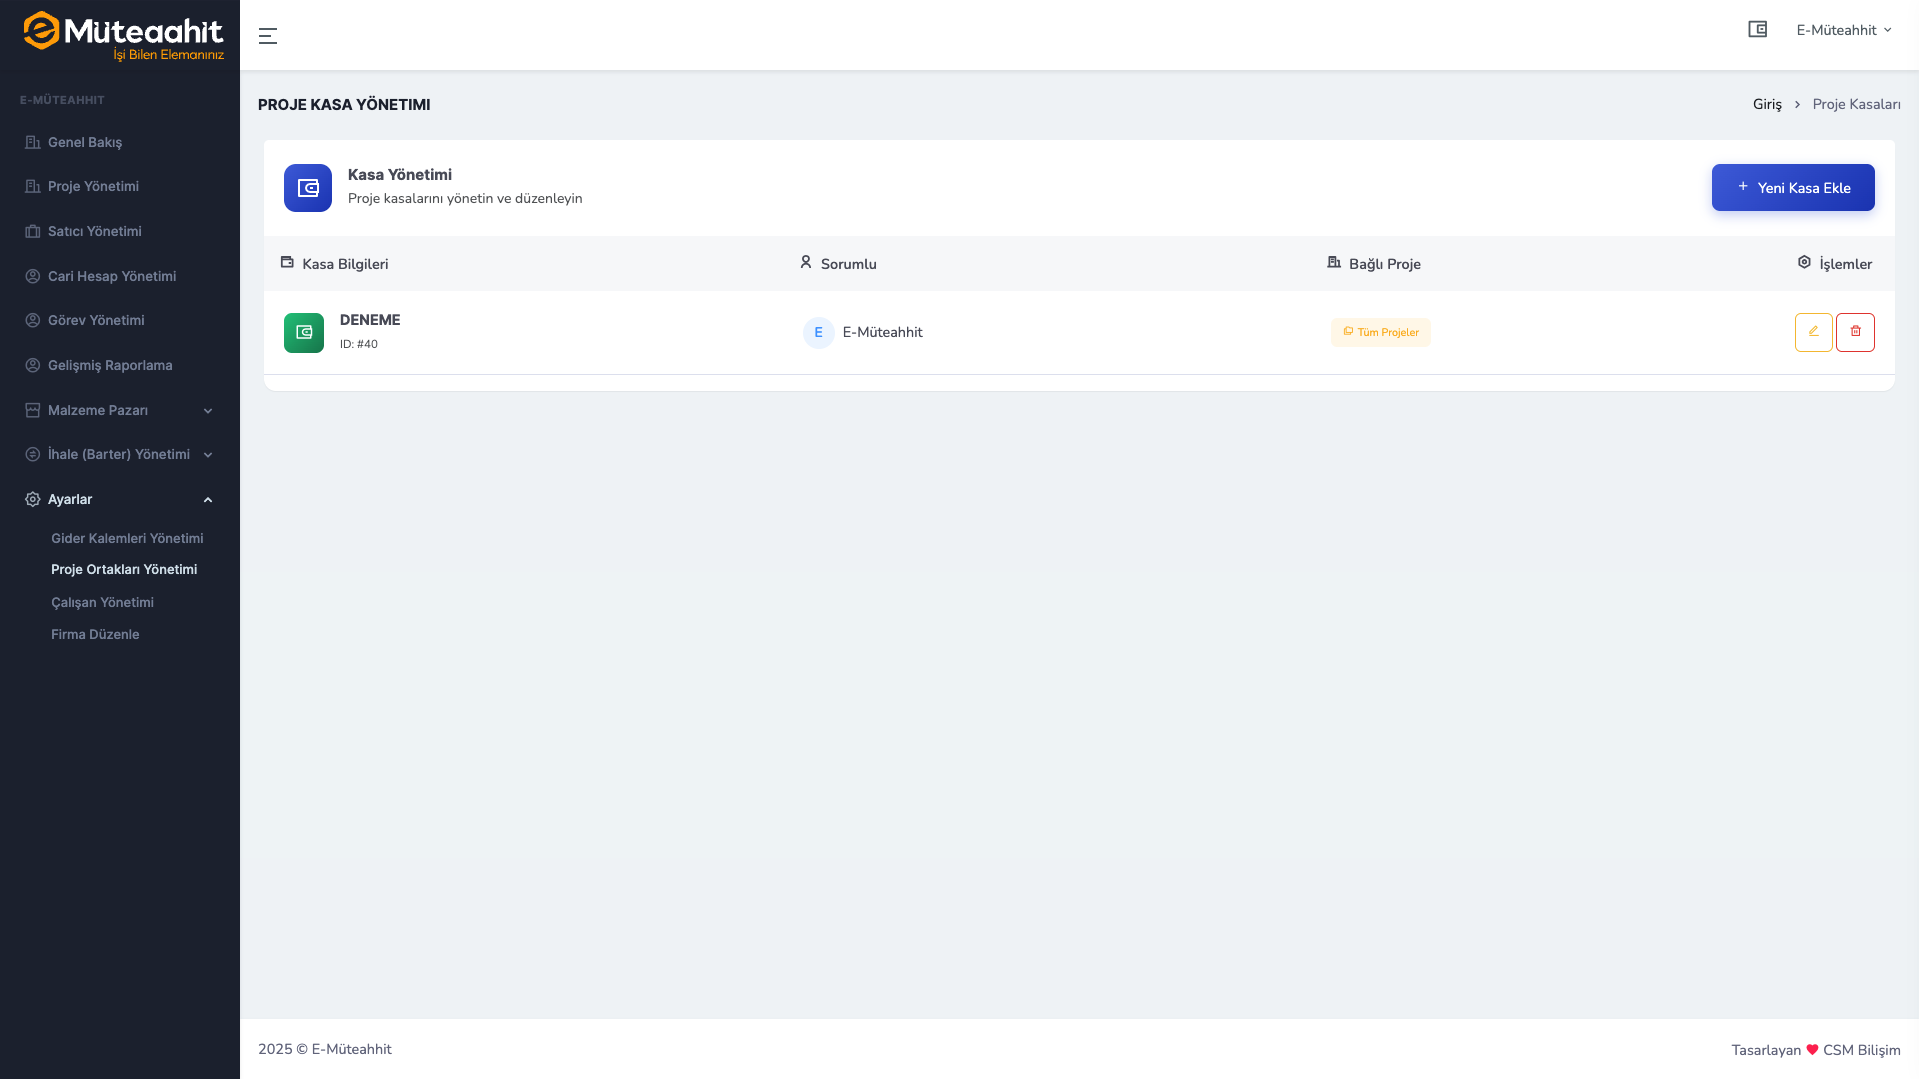Open Gider Kalemleri Yönetimi submenu item
Screen dimensions: 1919x1079
127,538
